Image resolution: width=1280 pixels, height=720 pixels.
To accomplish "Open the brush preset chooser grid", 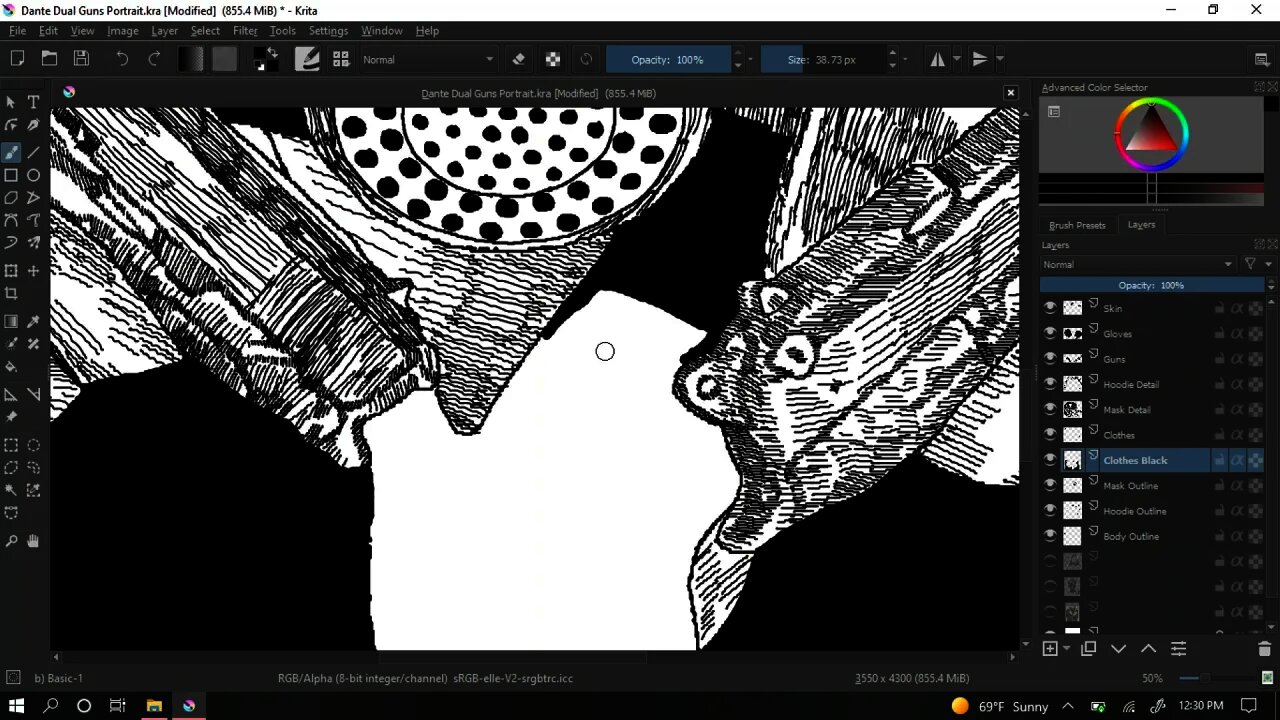I will tap(341, 59).
